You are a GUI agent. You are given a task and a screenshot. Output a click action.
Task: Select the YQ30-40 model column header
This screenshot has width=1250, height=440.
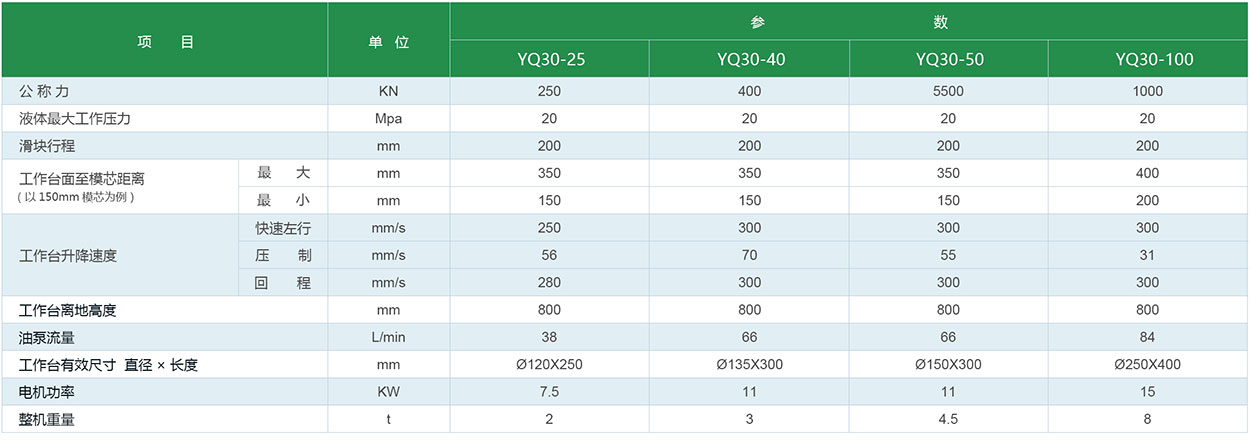pos(749,59)
